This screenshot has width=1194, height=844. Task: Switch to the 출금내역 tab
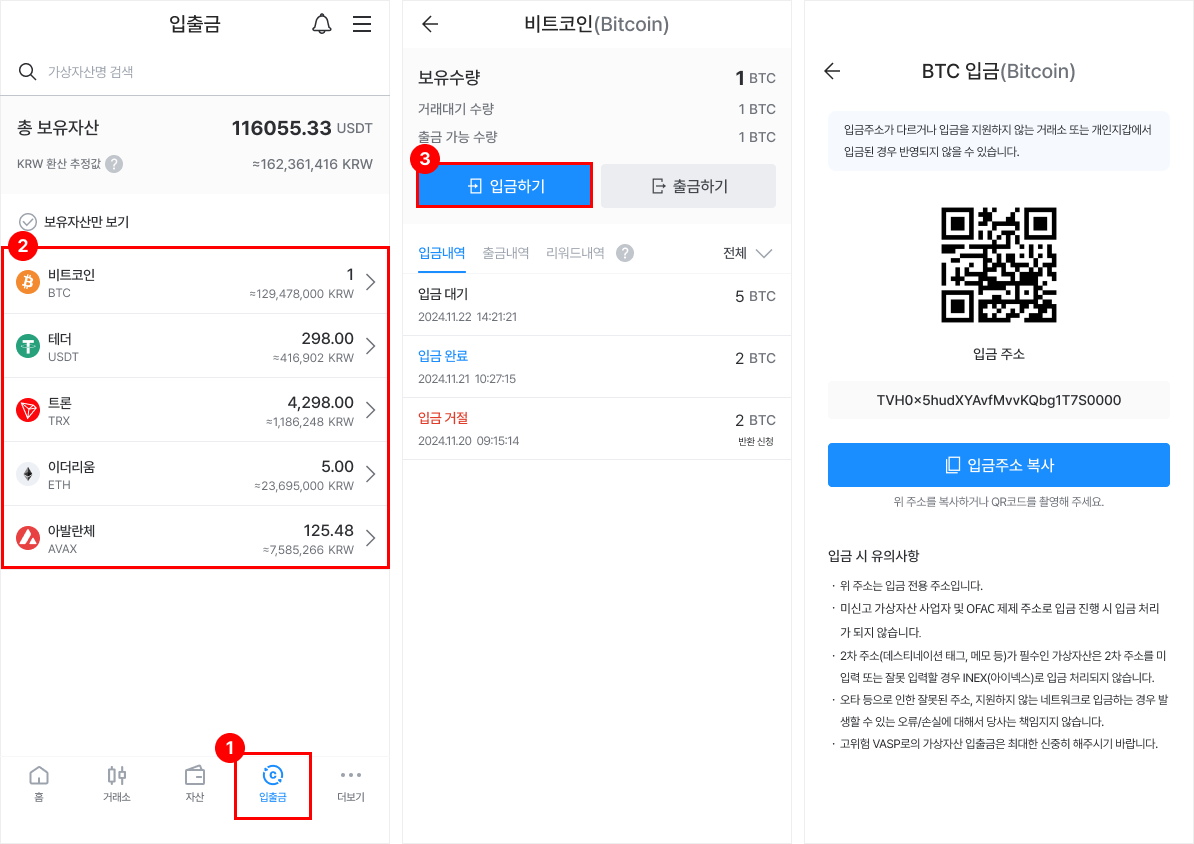[506, 253]
